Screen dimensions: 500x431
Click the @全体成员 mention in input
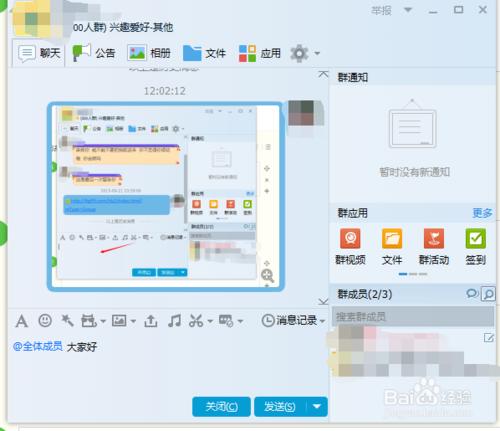pyautogui.click(x=38, y=346)
